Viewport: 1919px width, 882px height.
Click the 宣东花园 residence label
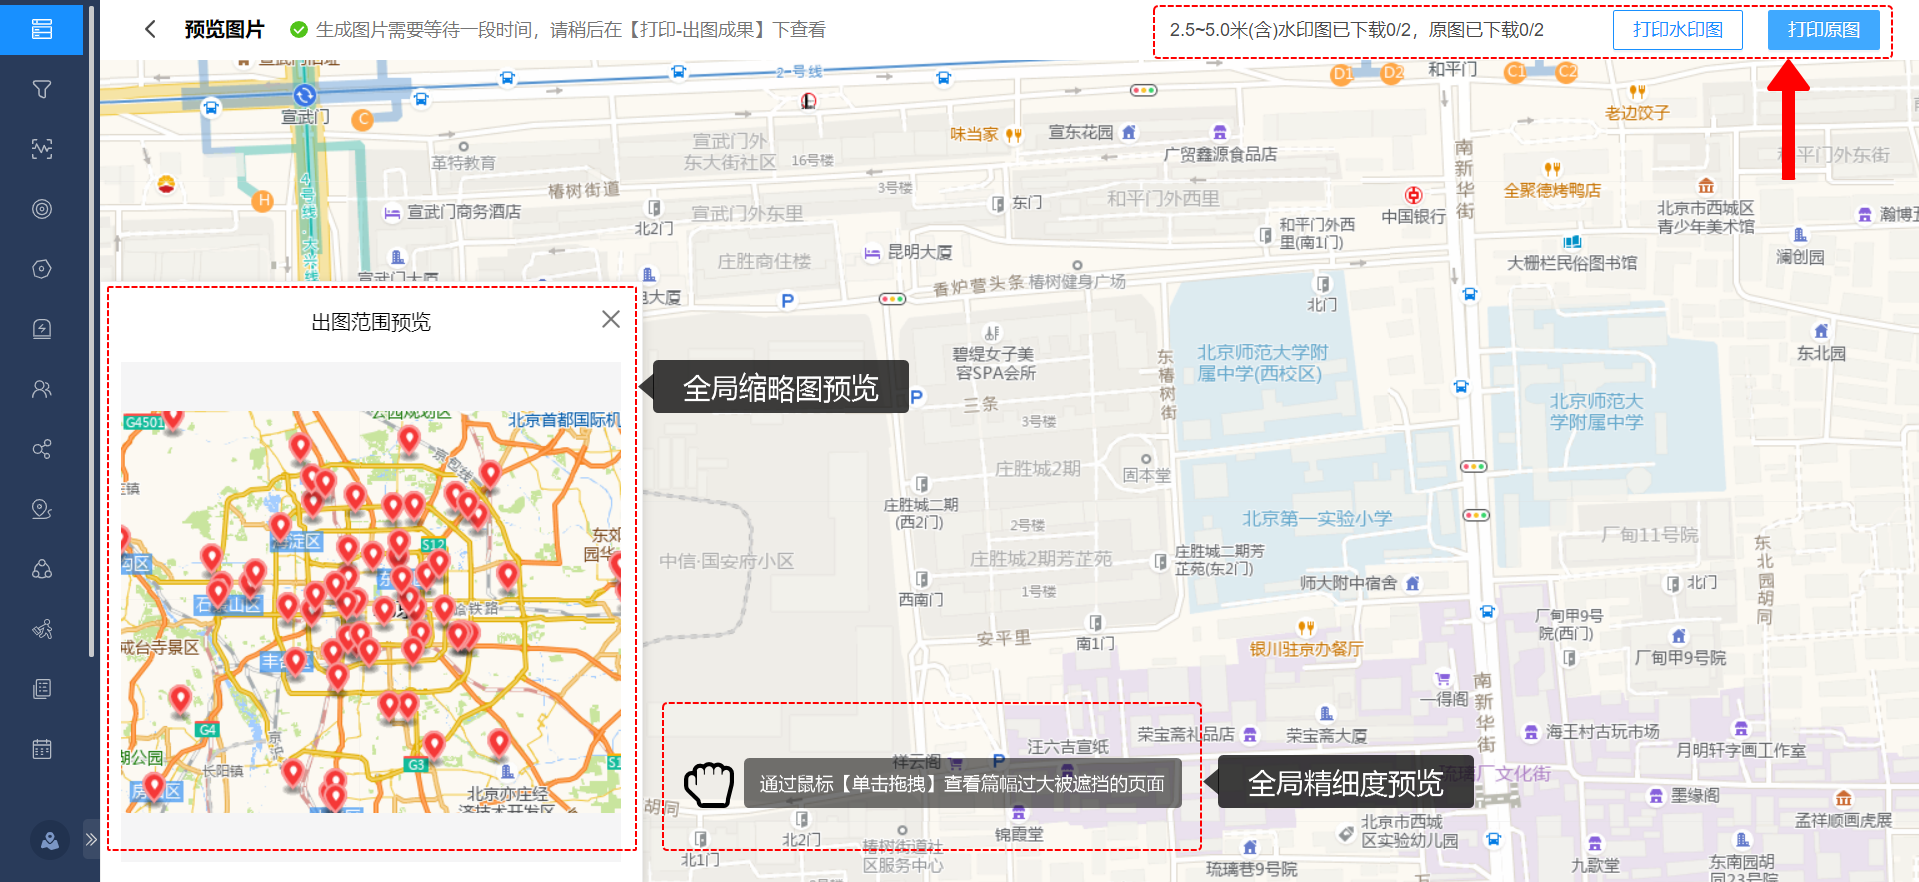pos(1080,132)
